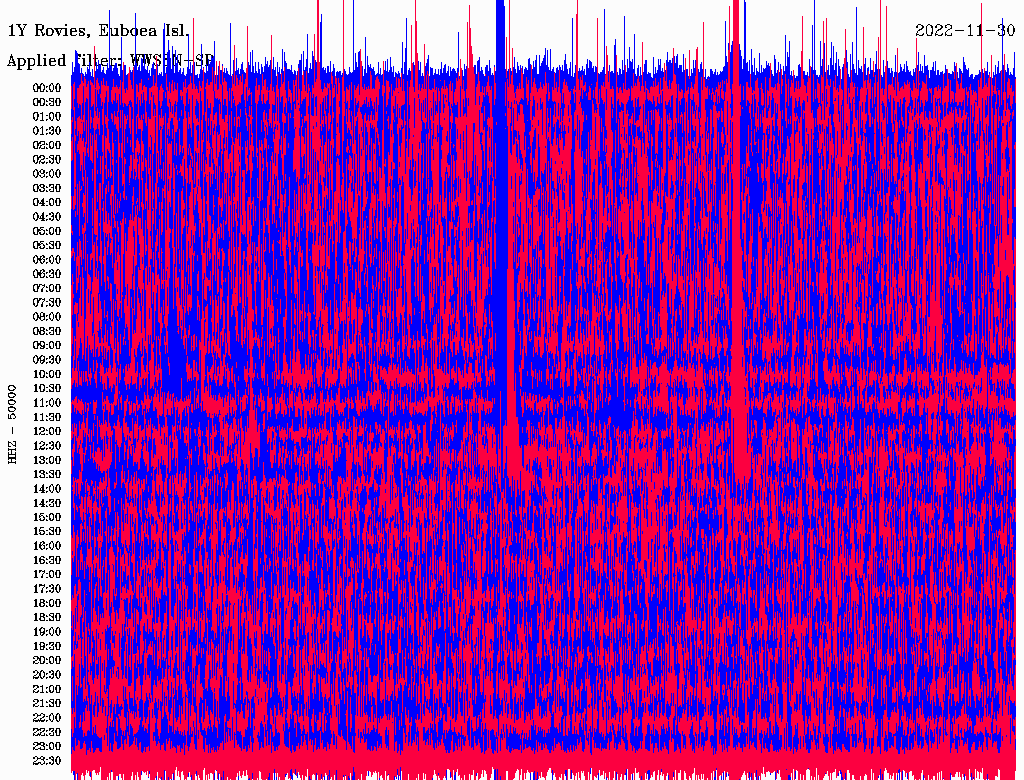Select the 19:00 time label
This screenshot has height=780, width=1024.
[47, 632]
